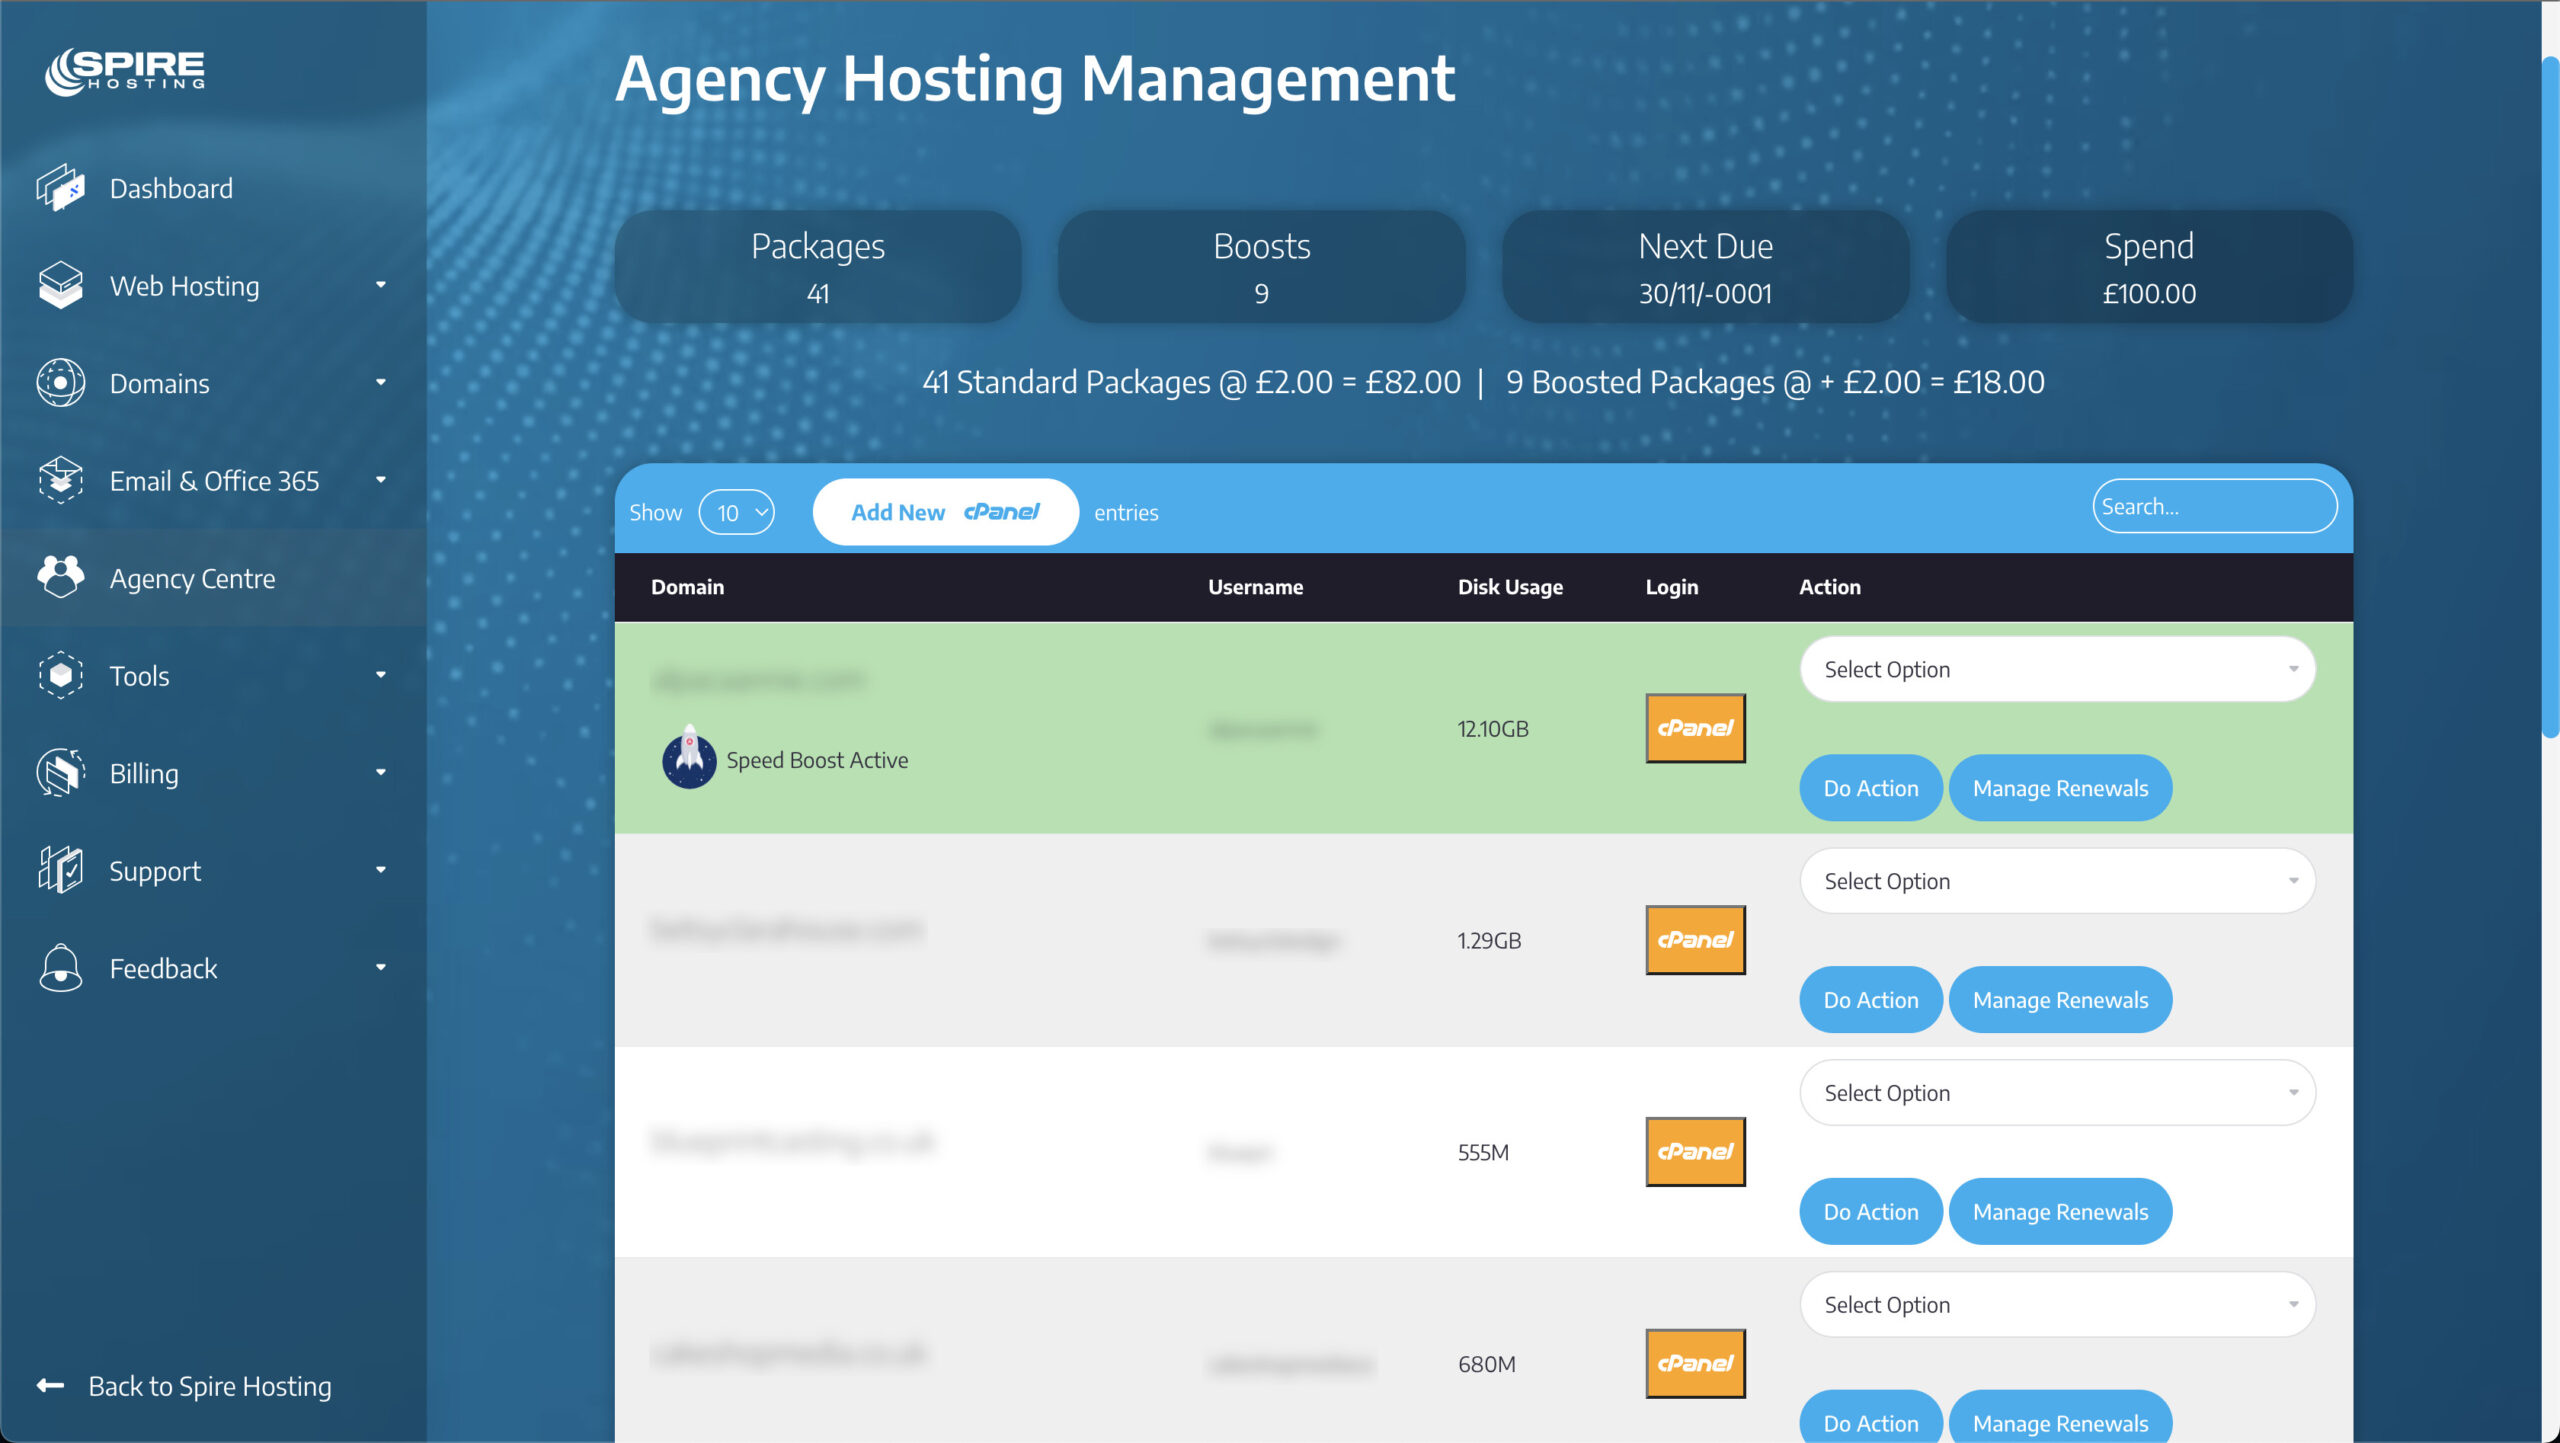
Task: Open Select Option for the boosted domain
Action: pos(2057,668)
